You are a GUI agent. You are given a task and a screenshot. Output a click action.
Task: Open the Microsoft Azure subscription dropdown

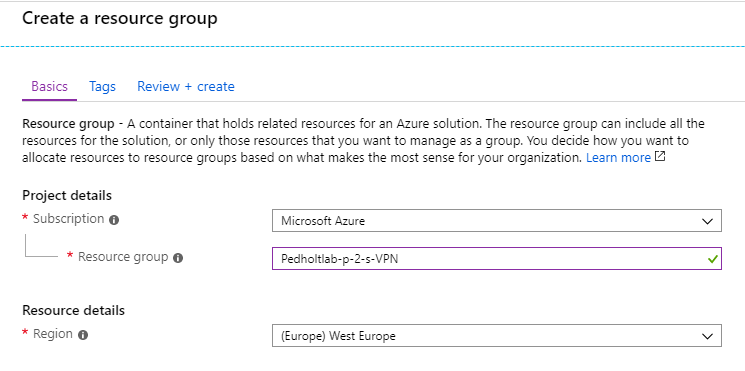click(497, 221)
